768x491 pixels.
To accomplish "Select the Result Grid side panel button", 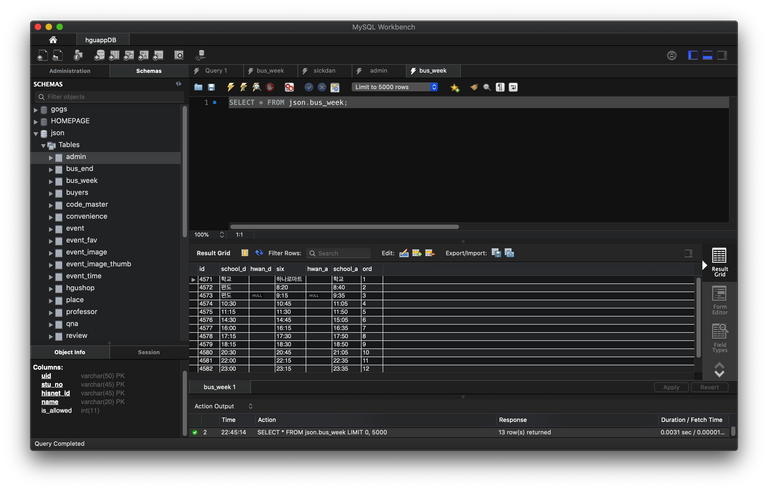I will [720, 262].
